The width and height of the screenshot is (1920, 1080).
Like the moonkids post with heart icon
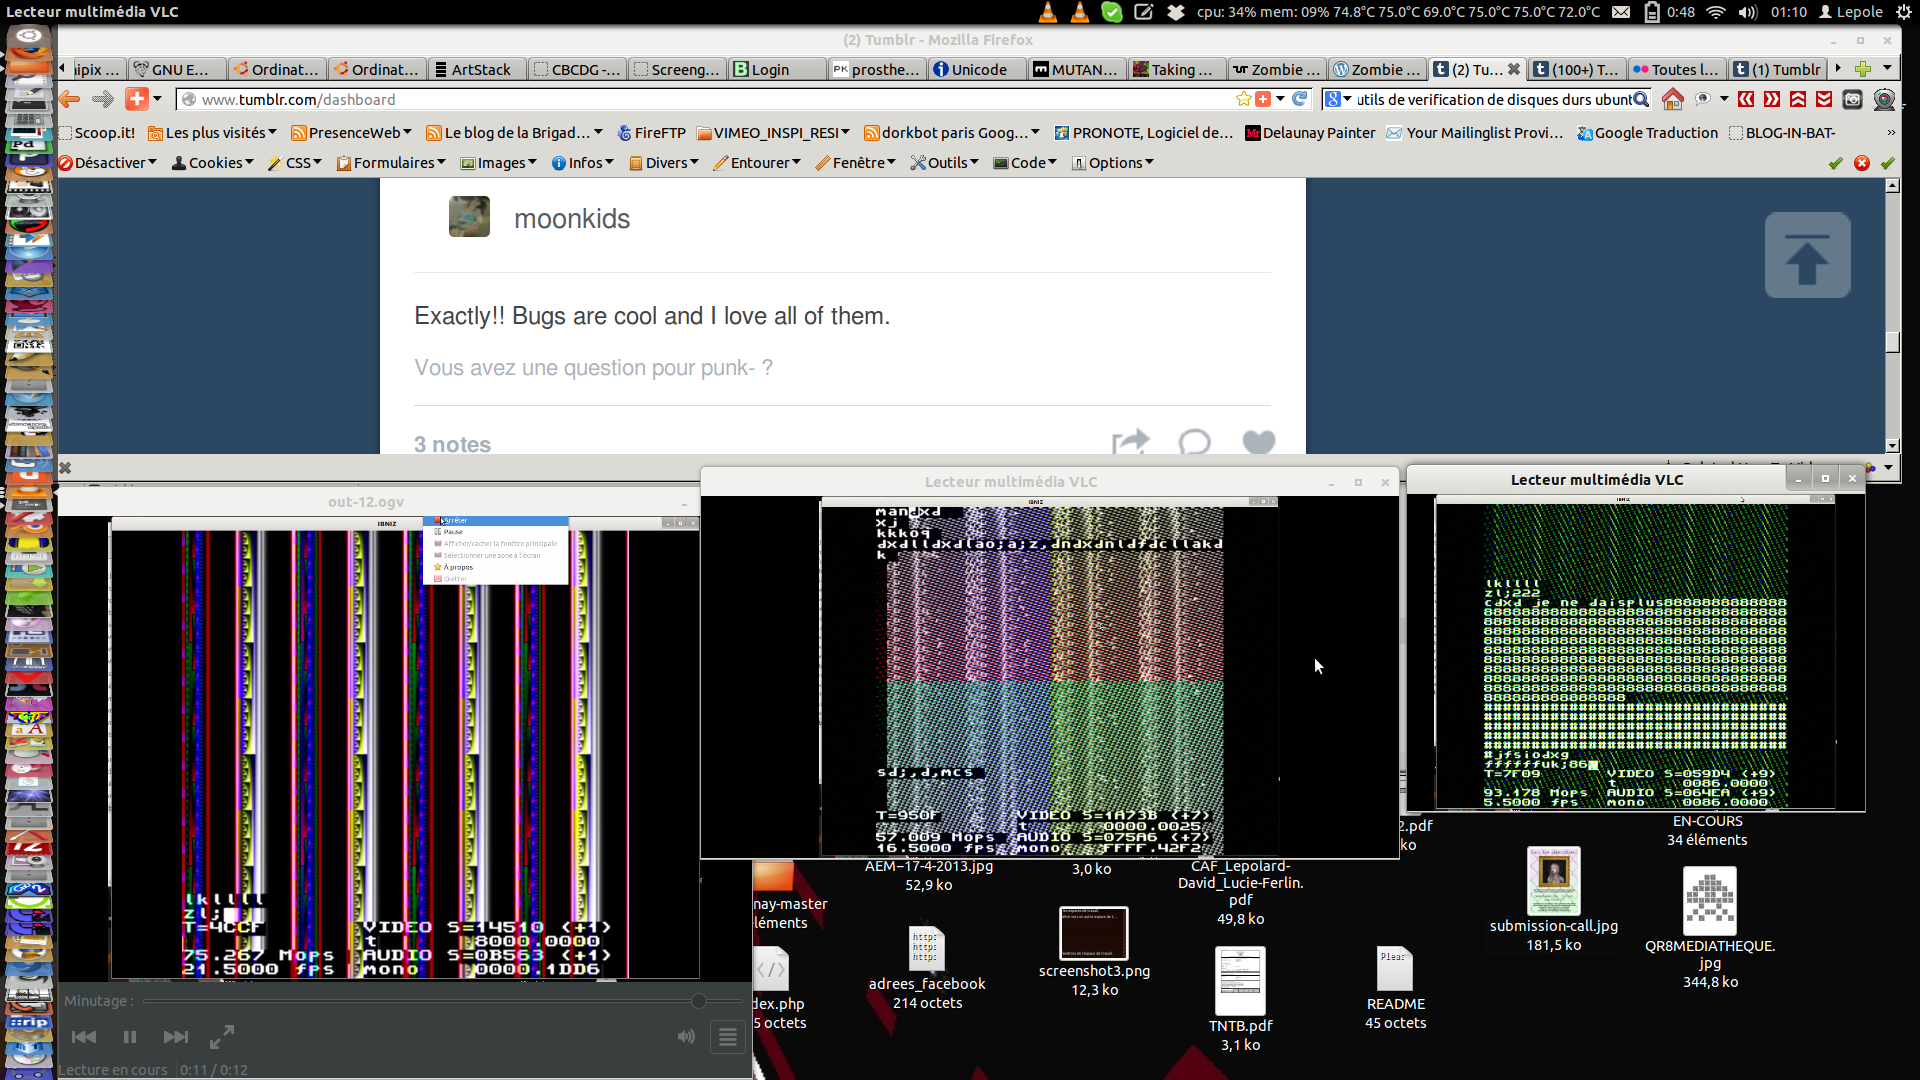tap(1258, 442)
